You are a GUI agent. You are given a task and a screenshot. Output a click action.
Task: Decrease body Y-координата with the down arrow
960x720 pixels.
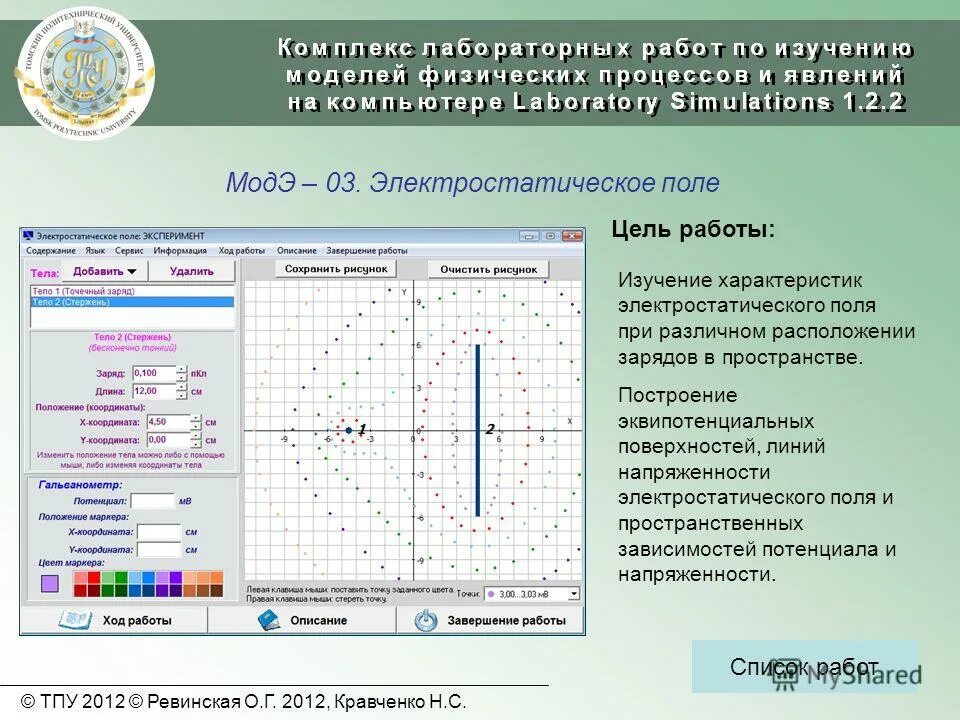click(x=195, y=443)
